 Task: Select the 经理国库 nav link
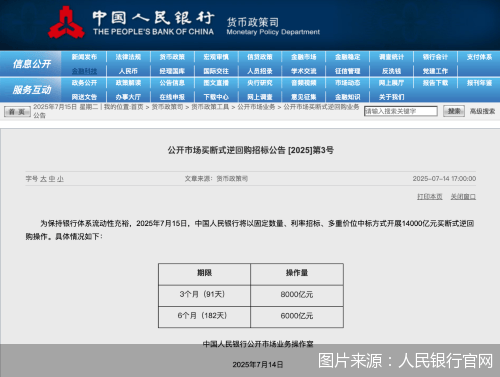(x=172, y=71)
